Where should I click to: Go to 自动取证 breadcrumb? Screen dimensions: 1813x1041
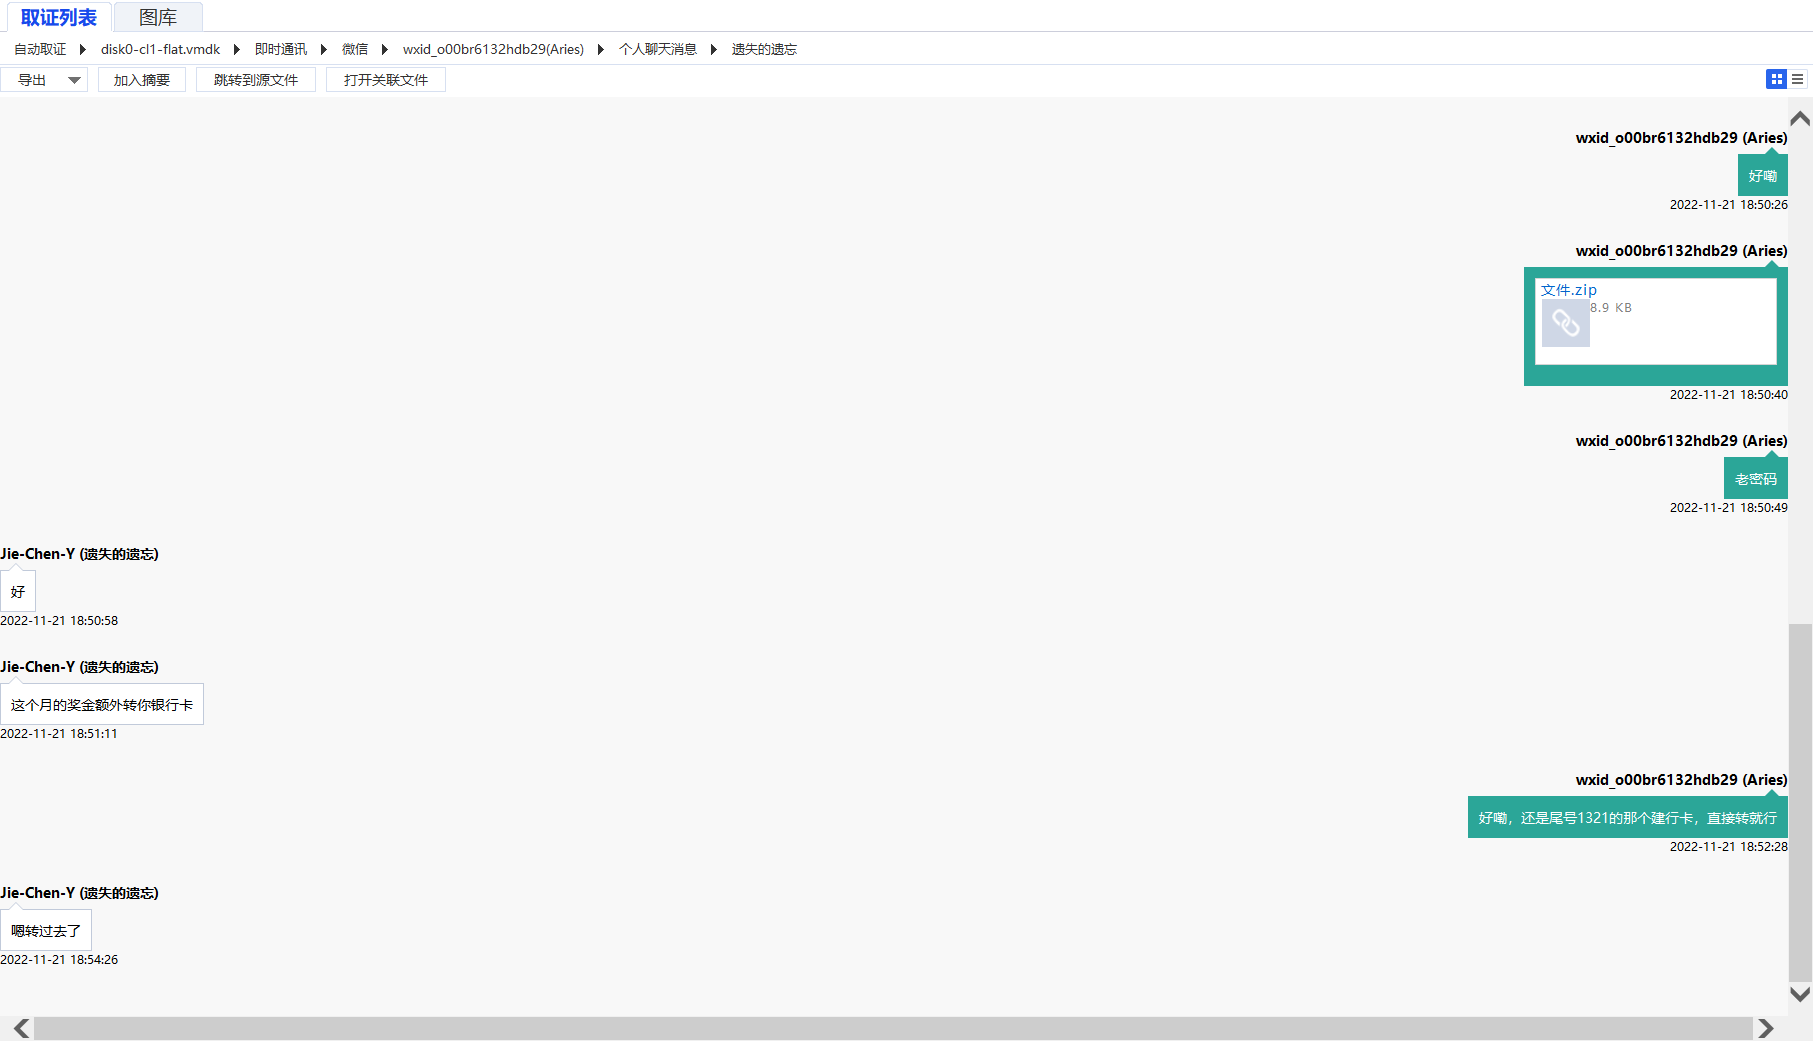(40, 49)
